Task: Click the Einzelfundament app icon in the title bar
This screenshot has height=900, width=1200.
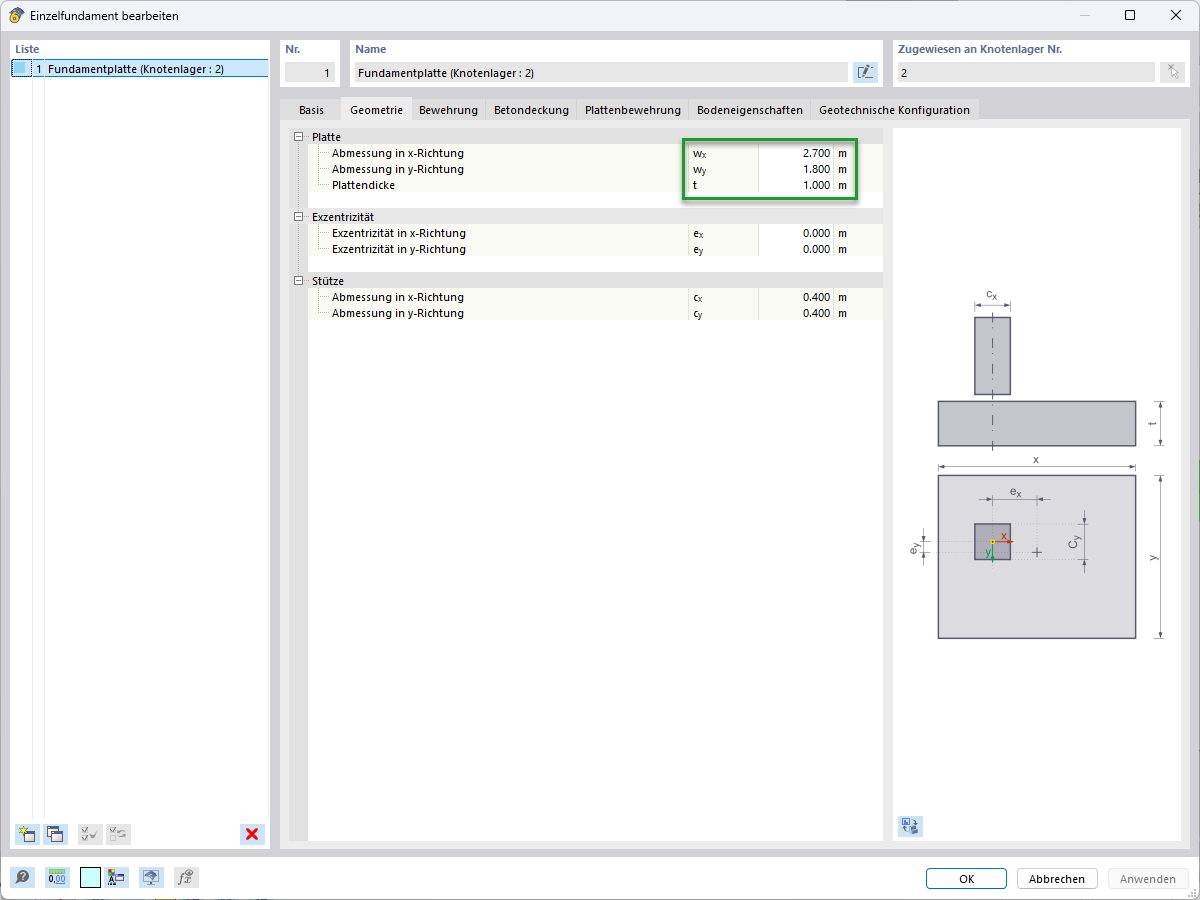Action: point(16,15)
